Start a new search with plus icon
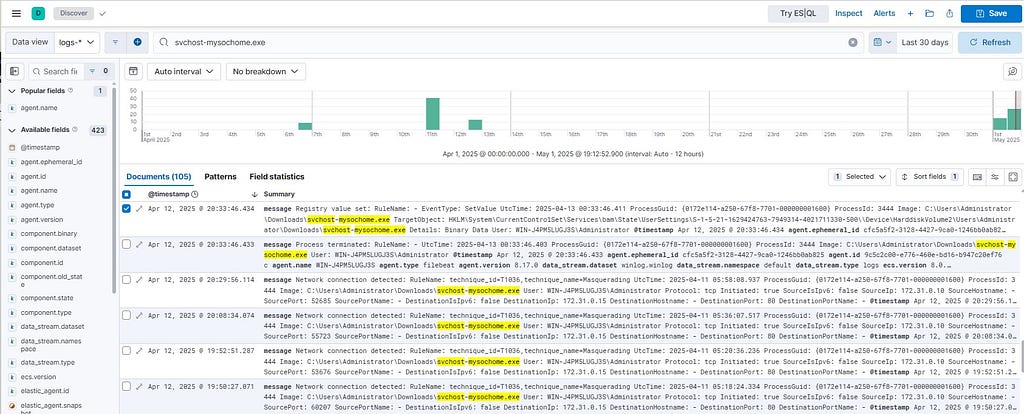This screenshot has width=1024, height=414. (910, 13)
